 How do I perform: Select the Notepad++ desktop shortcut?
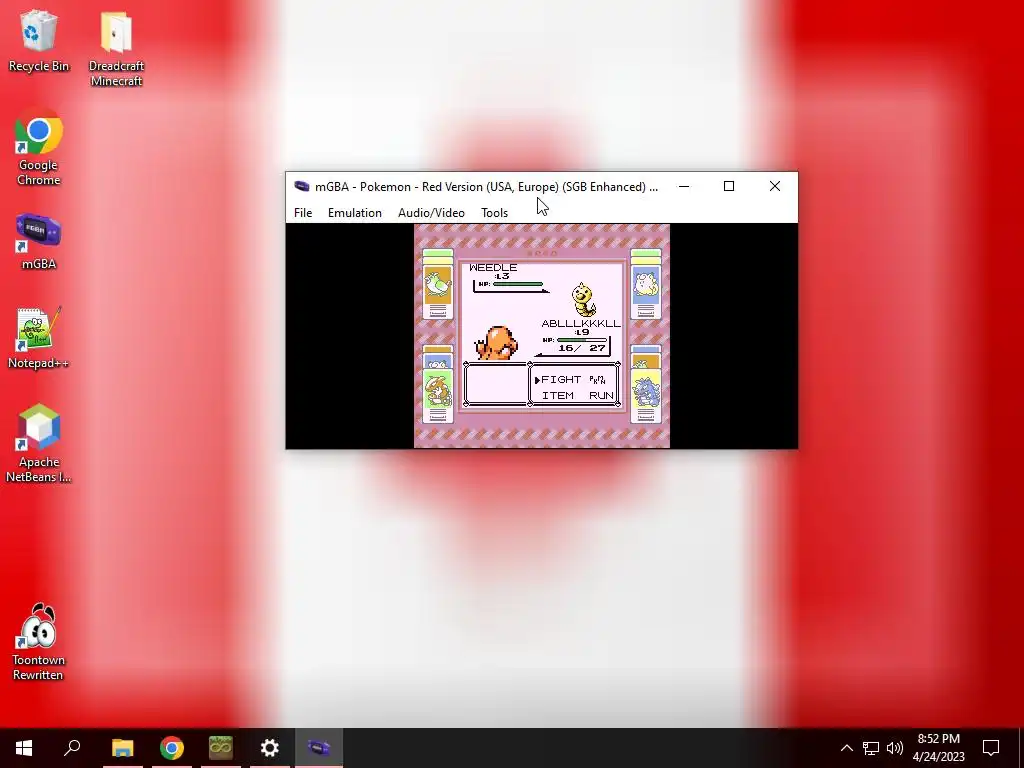pos(39,338)
